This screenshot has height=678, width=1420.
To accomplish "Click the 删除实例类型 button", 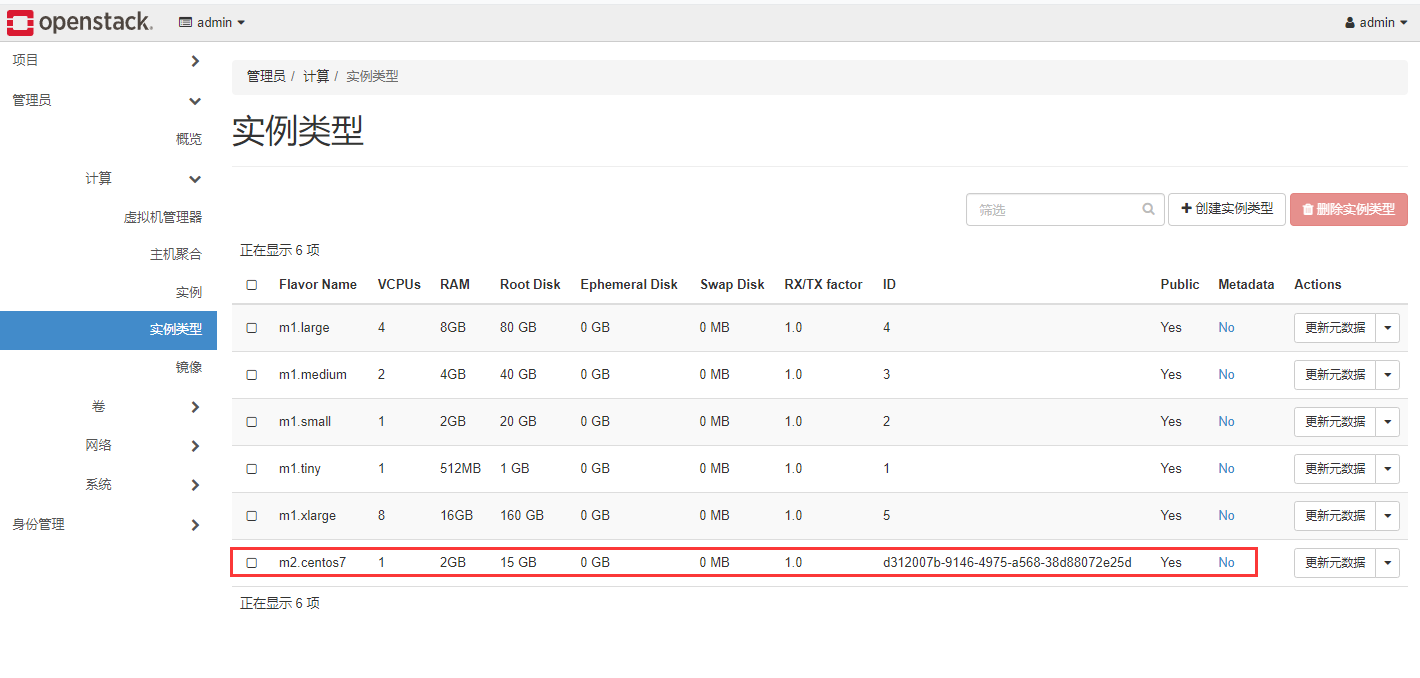I will click(1349, 209).
